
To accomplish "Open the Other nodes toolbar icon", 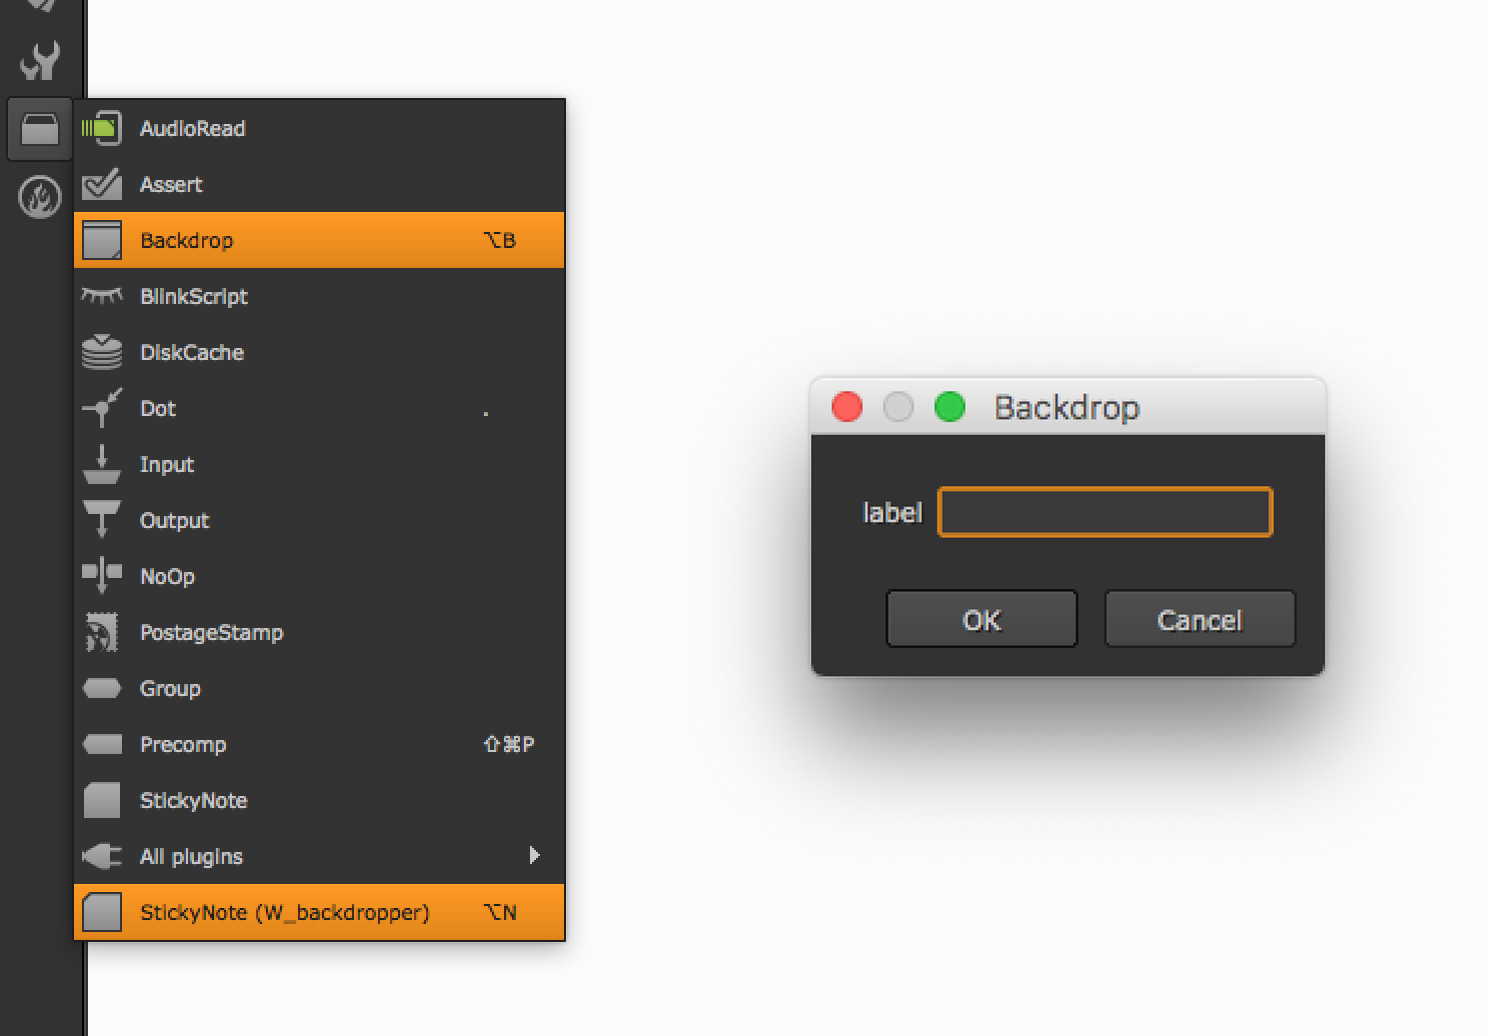I will [x=40, y=129].
